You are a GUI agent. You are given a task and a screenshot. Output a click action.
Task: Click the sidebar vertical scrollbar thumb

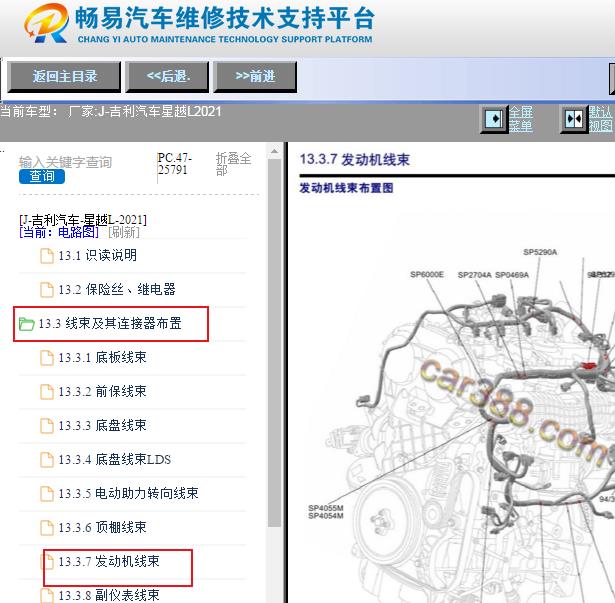(x=275, y=343)
